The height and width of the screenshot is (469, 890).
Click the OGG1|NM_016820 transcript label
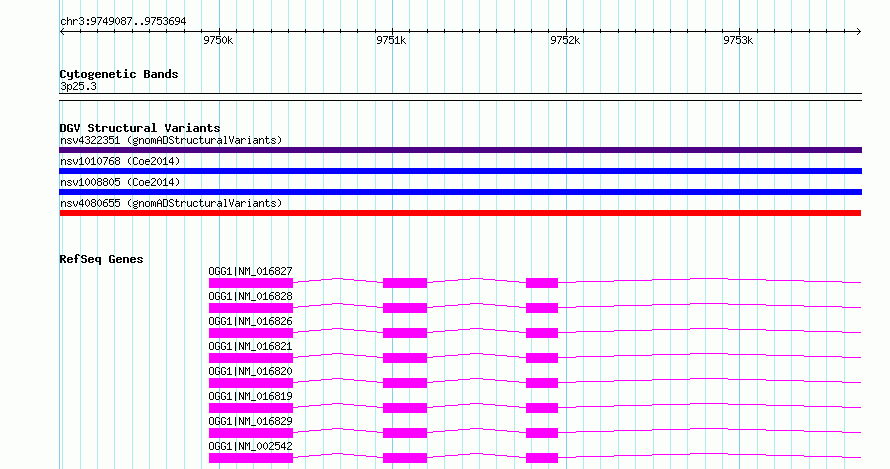[x=250, y=371]
